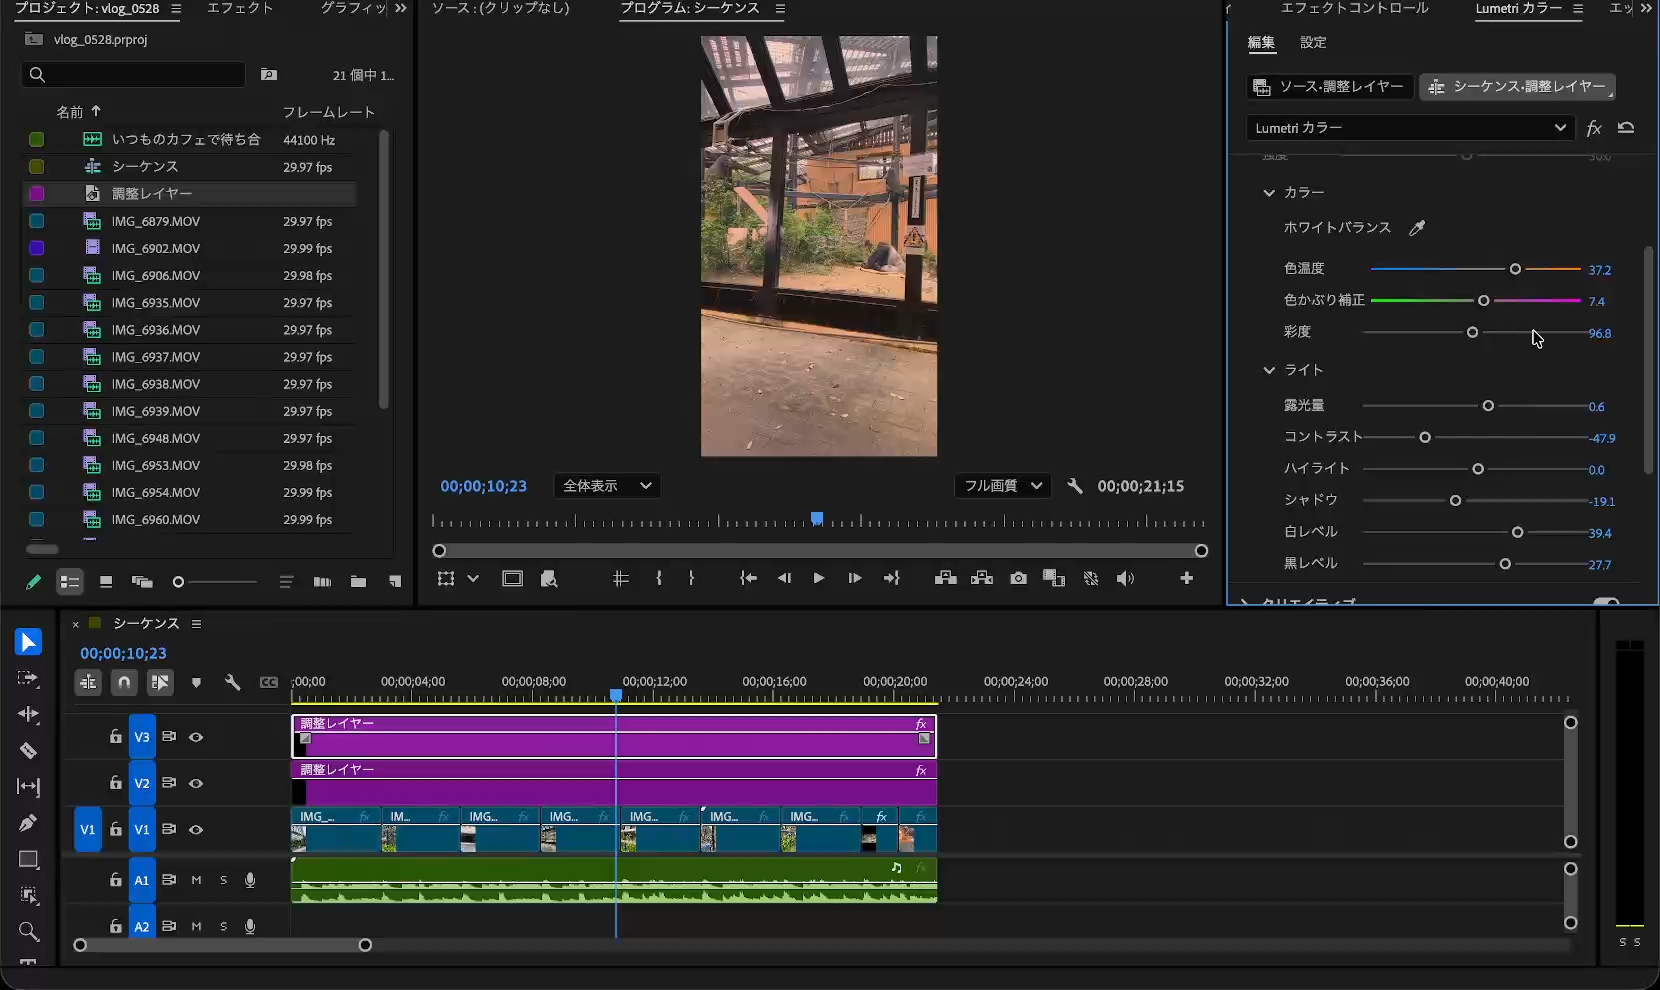This screenshot has width=1660, height=990.
Task: Expand the クリエイティブ section
Action: [x=1245, y=602]
